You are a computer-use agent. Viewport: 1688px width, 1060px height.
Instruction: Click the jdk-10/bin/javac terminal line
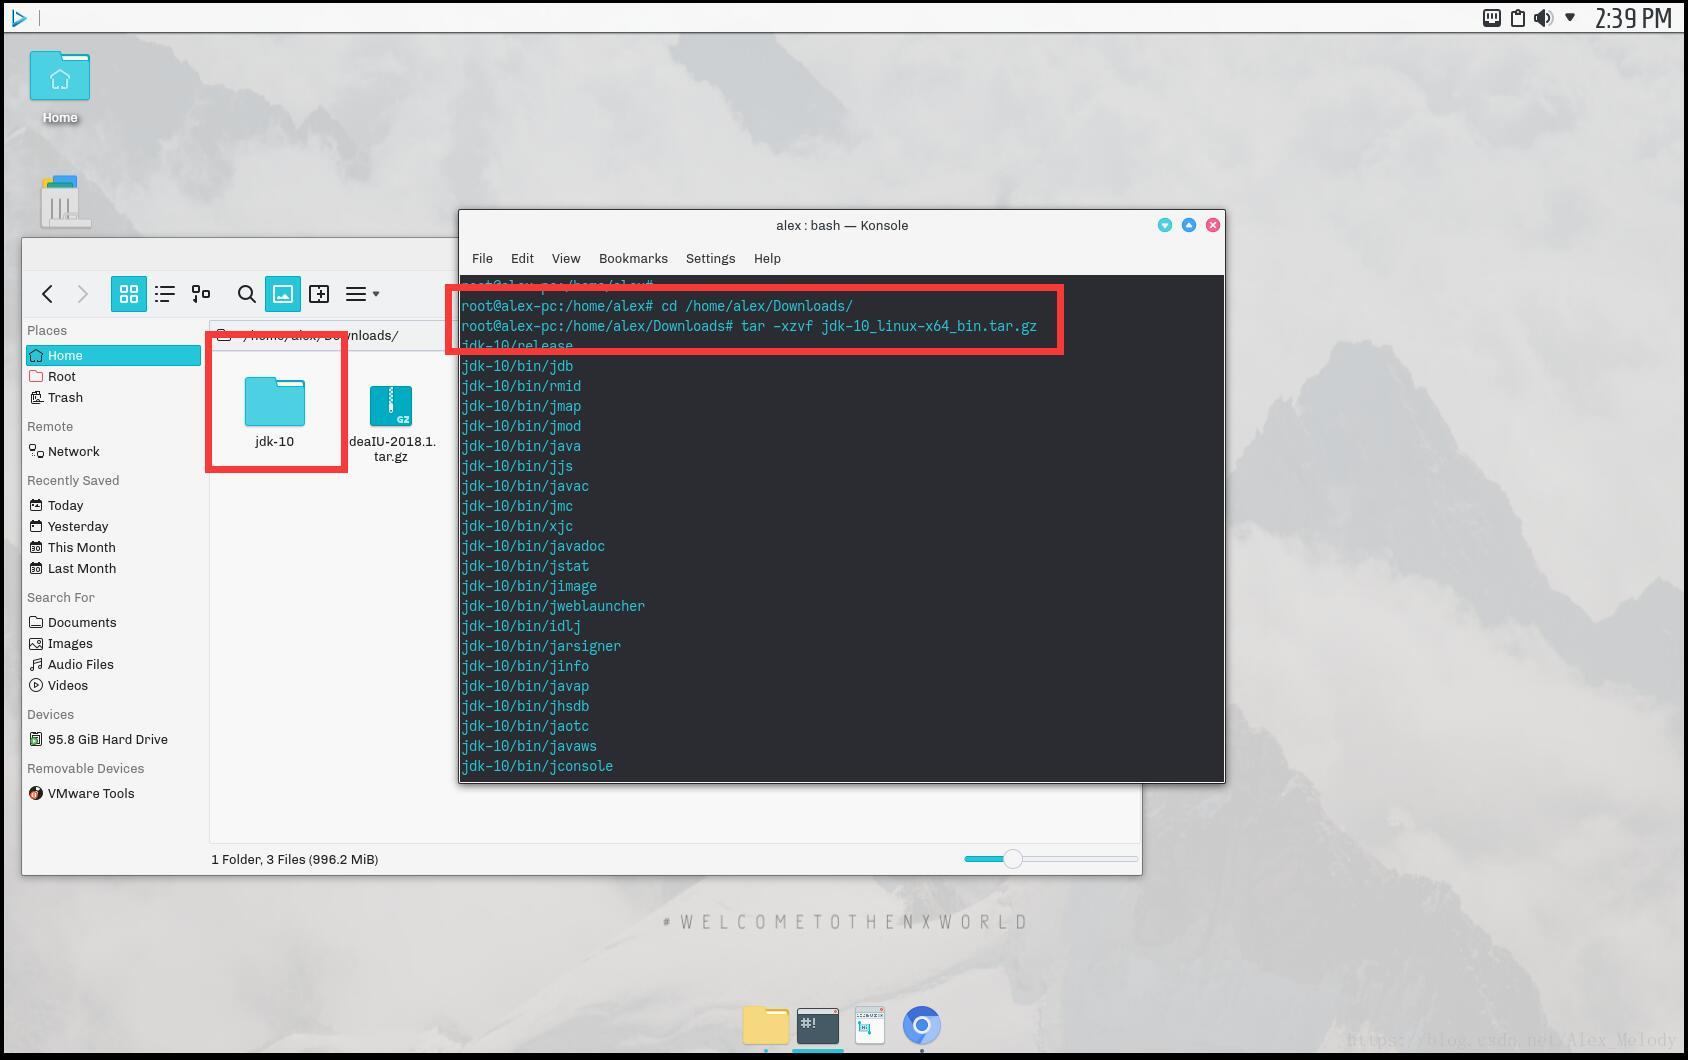point(525,486)
